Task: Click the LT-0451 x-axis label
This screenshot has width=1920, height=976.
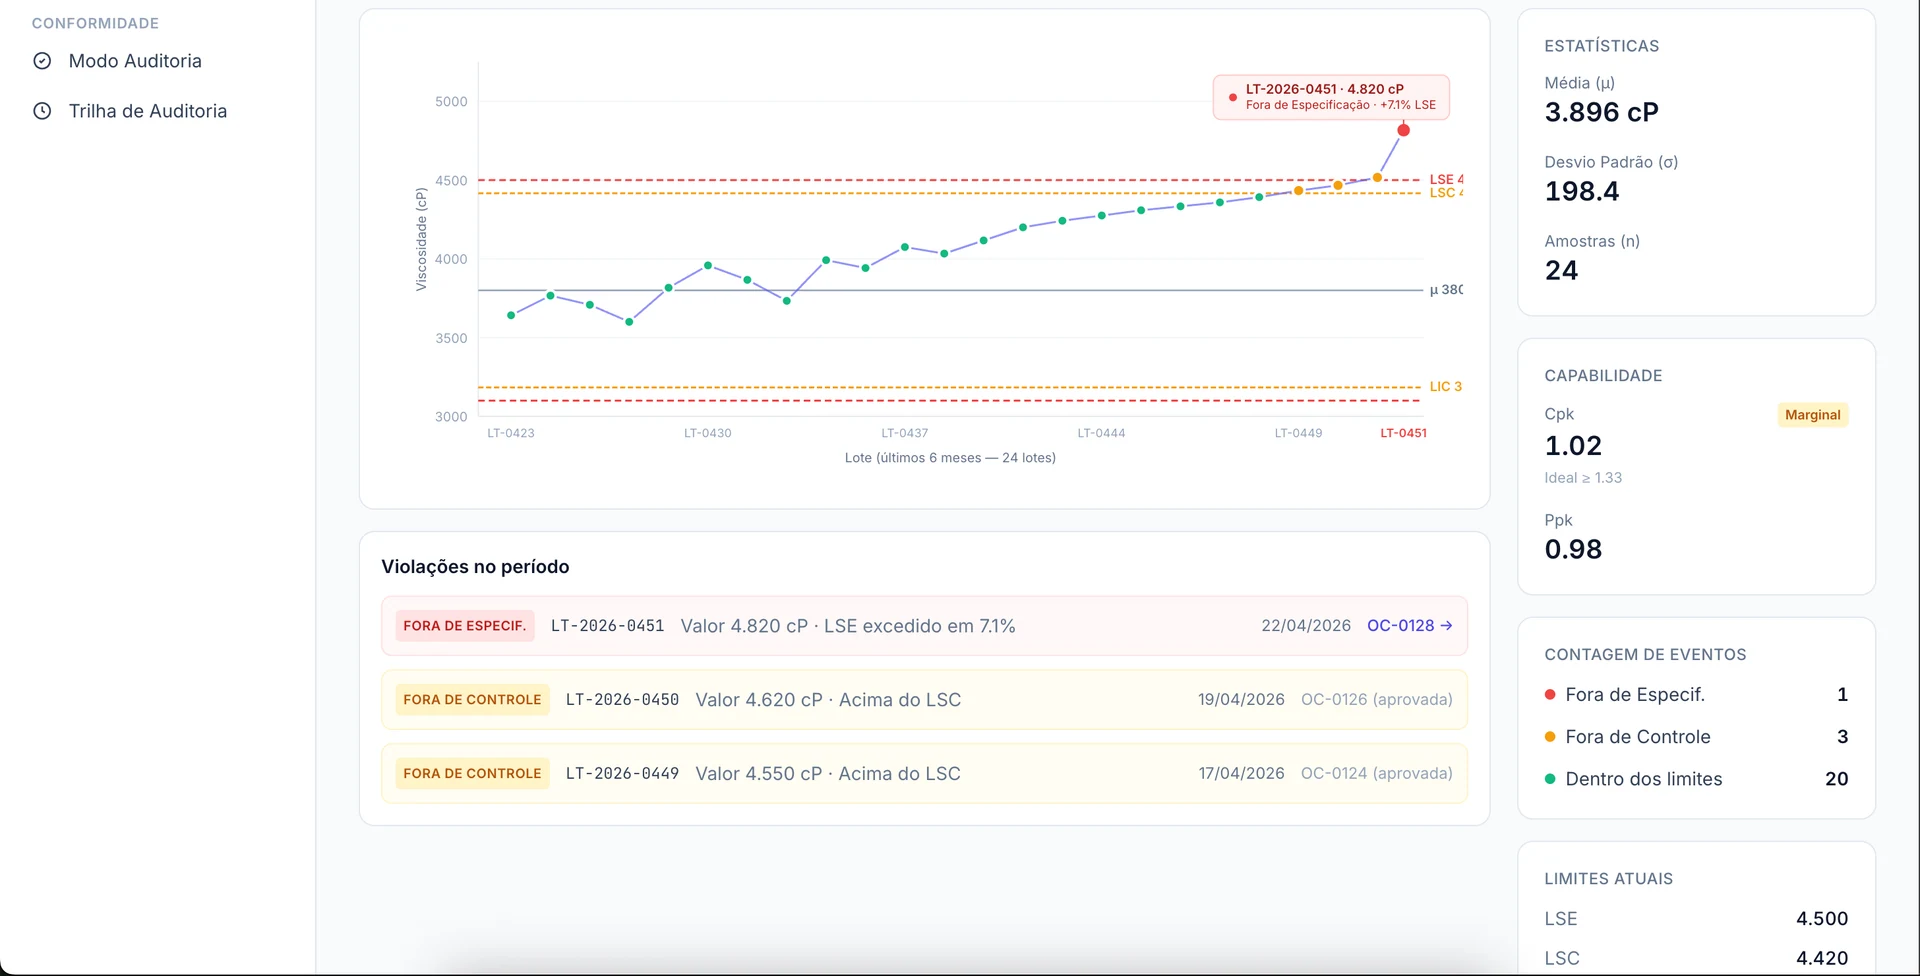Action: click(x=1403, y=433)
